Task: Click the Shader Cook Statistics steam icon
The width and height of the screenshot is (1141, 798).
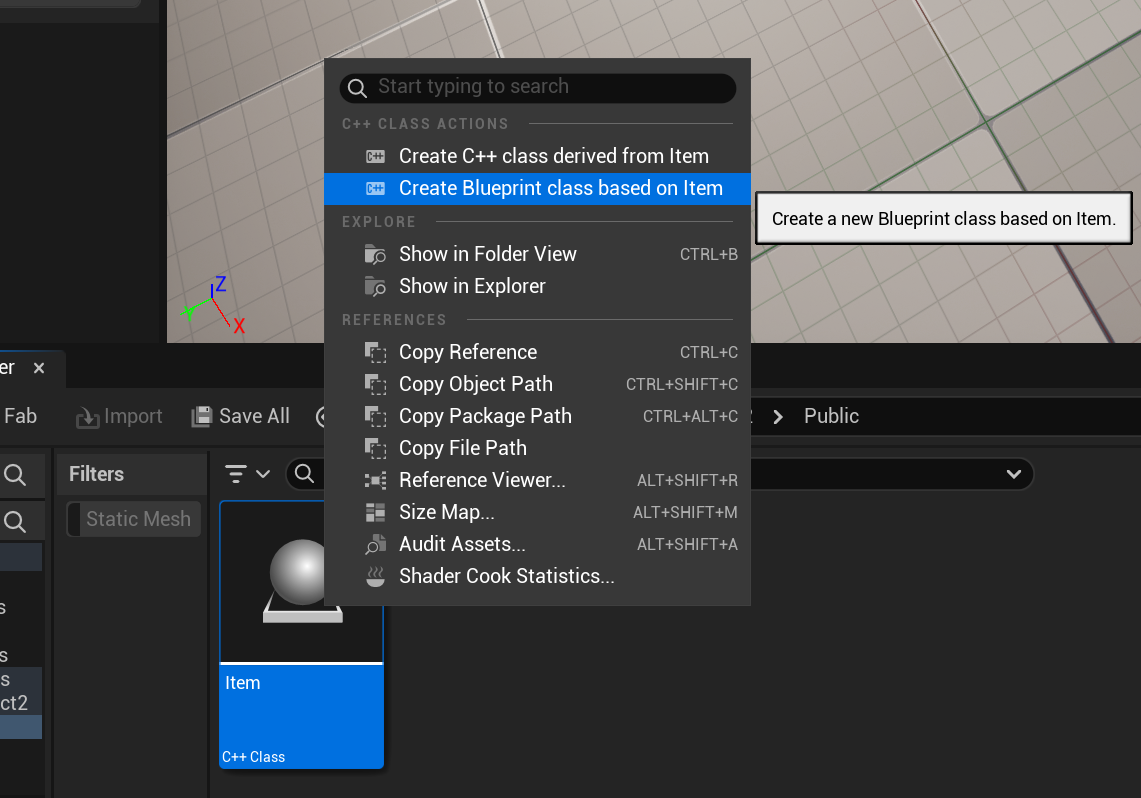Action: pyautogui.click(x=375, y=576)
